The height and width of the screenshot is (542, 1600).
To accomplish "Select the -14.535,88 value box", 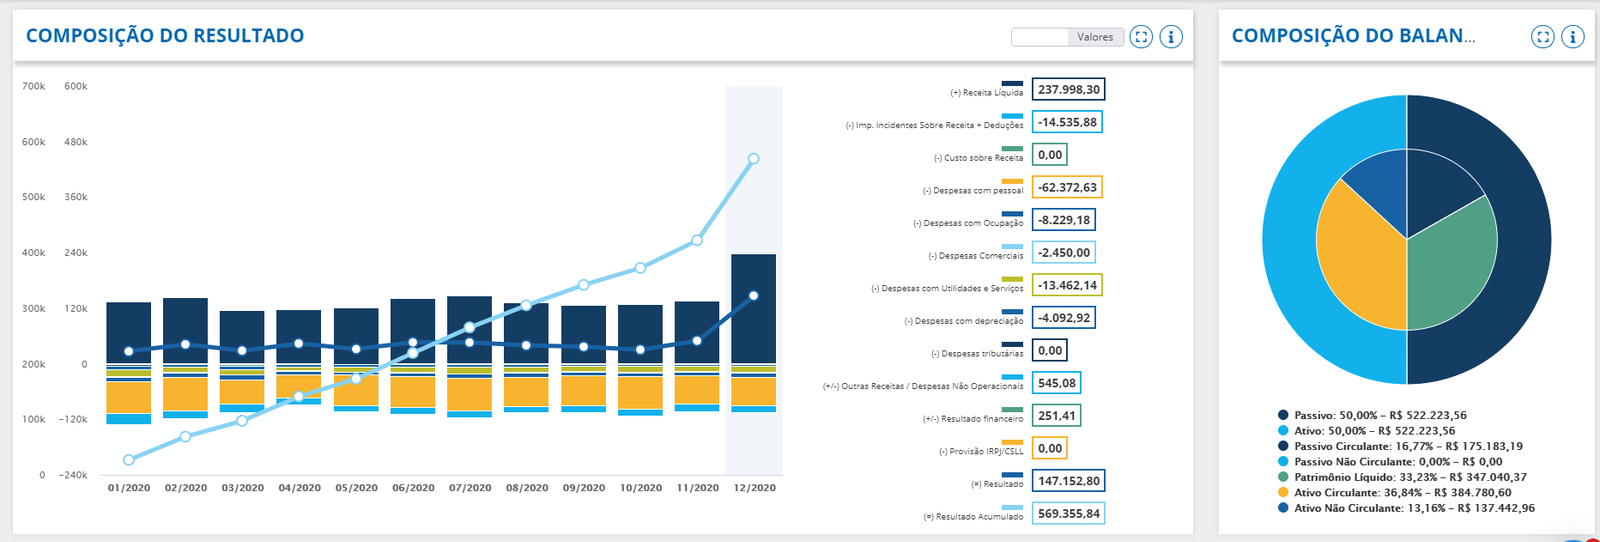I will point(1067,122).
